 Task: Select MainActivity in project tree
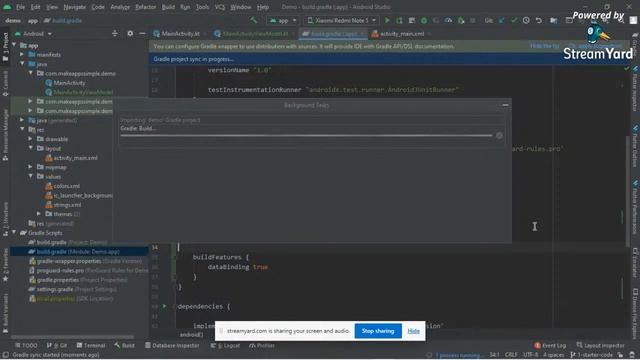(x=69, y=83)
